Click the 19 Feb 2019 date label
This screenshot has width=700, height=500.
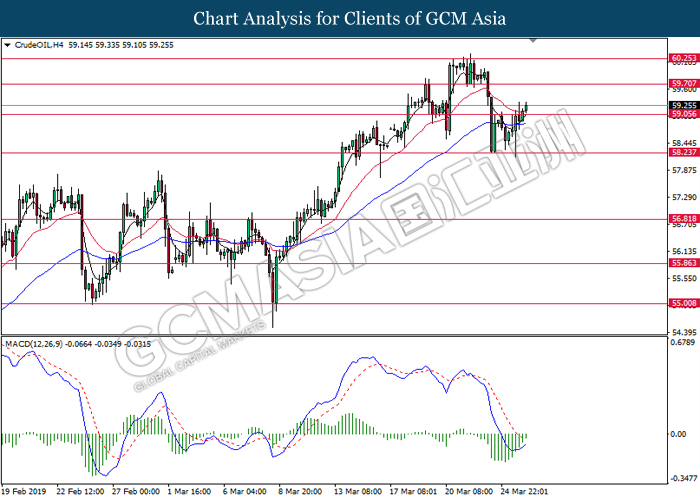24,492
